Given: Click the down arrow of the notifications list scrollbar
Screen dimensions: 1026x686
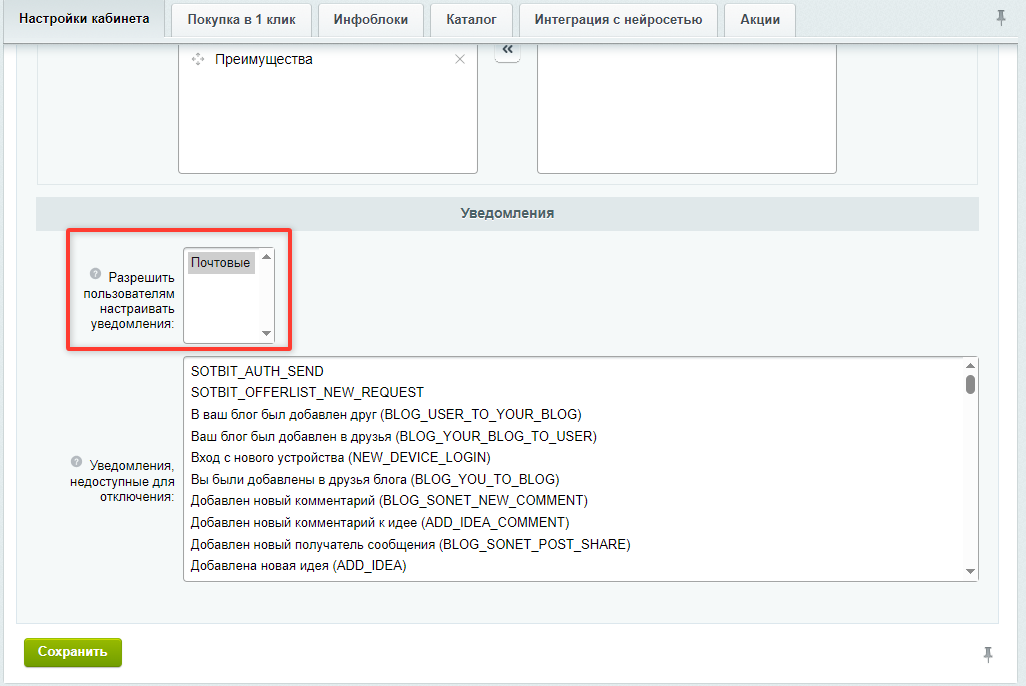Looking at the screenshot, I should point(970,571).
